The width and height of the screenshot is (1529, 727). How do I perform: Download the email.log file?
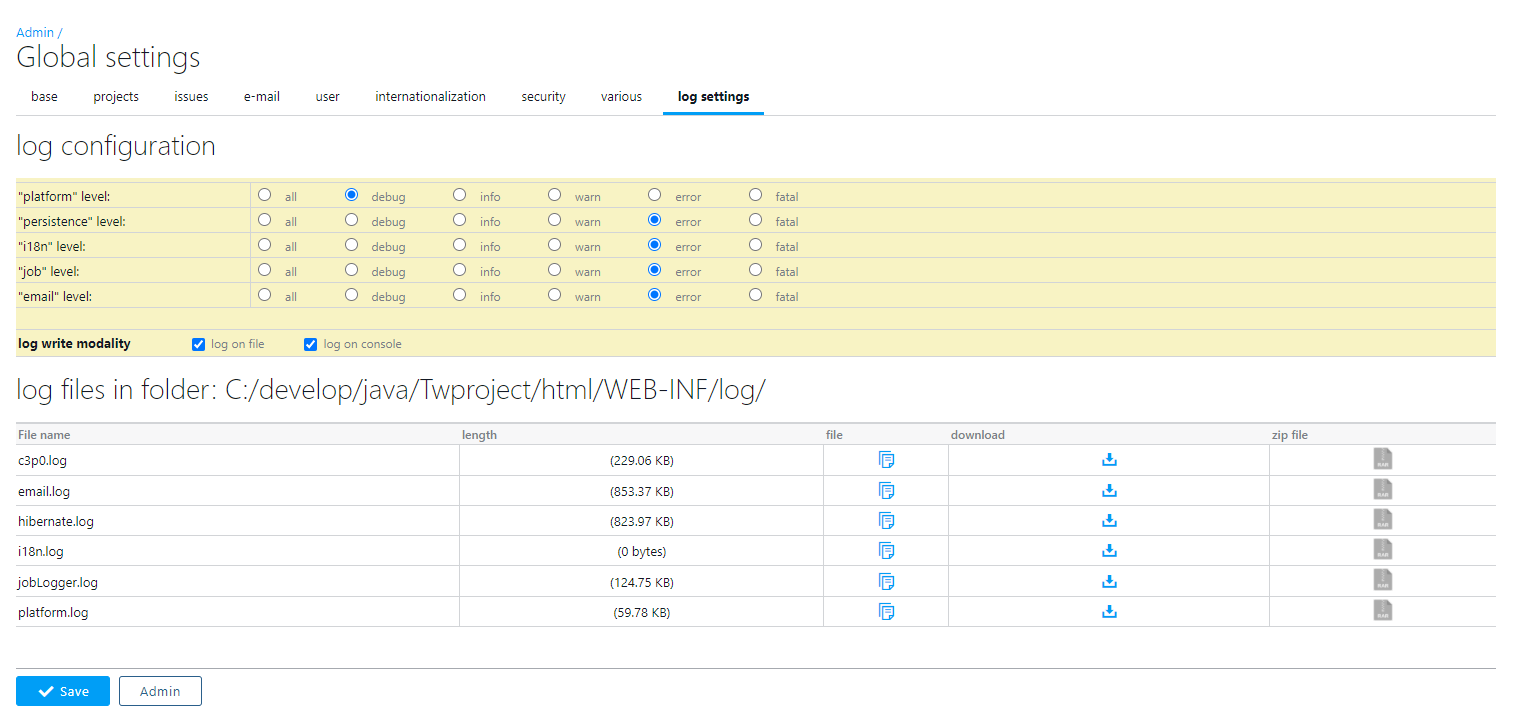click(x=1109, y=490)
